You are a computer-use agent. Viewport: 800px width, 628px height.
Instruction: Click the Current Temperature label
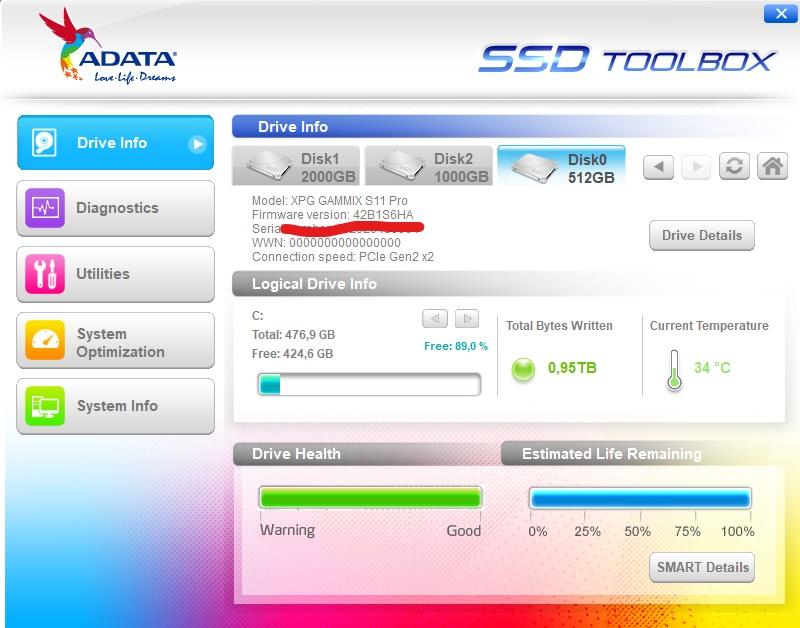[x=709, y=325]
